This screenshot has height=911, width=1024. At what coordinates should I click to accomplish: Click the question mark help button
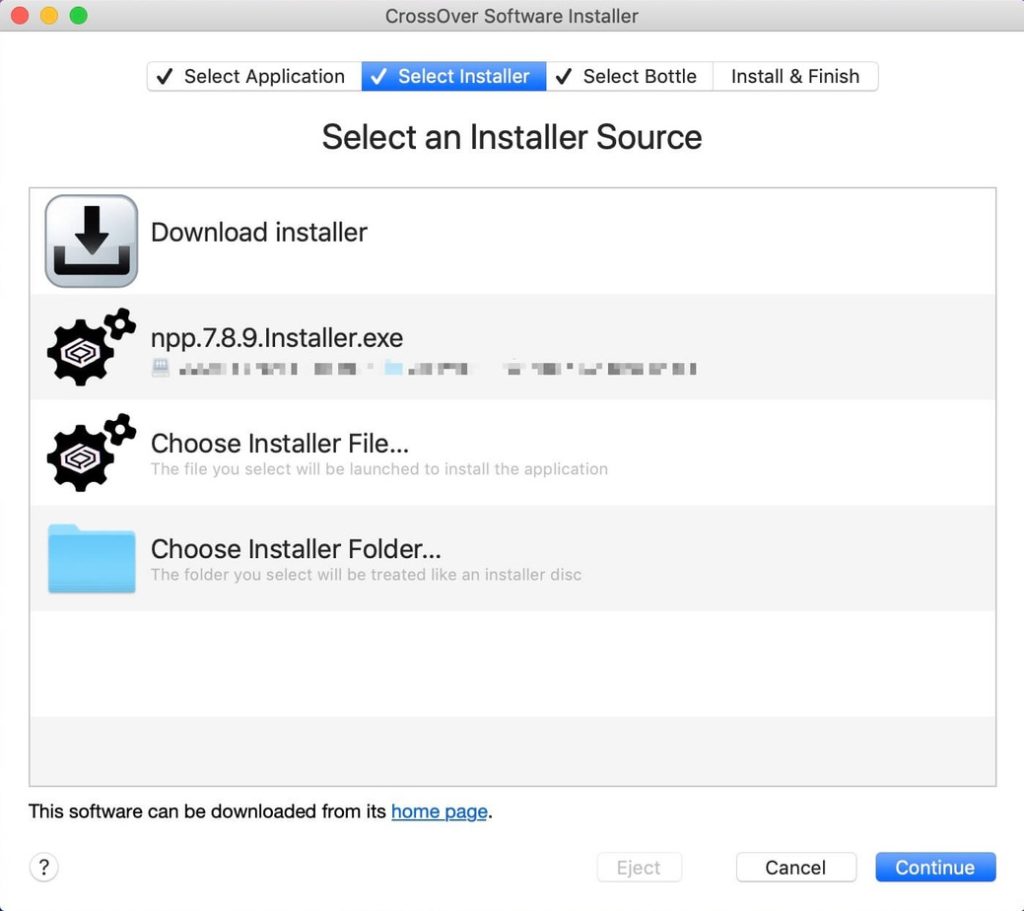point(44,867)
